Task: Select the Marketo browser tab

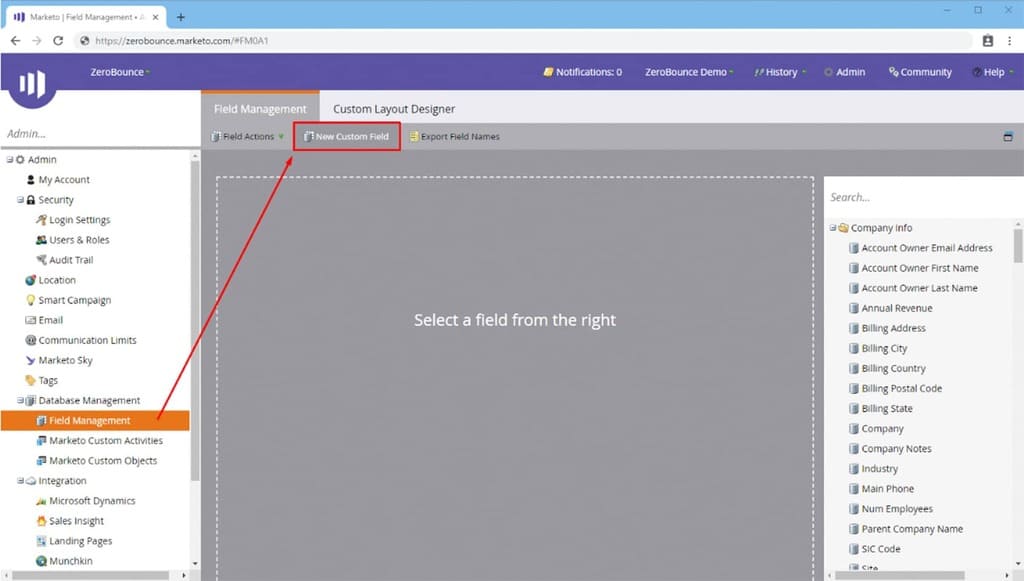Action: [x=86, y=17]
